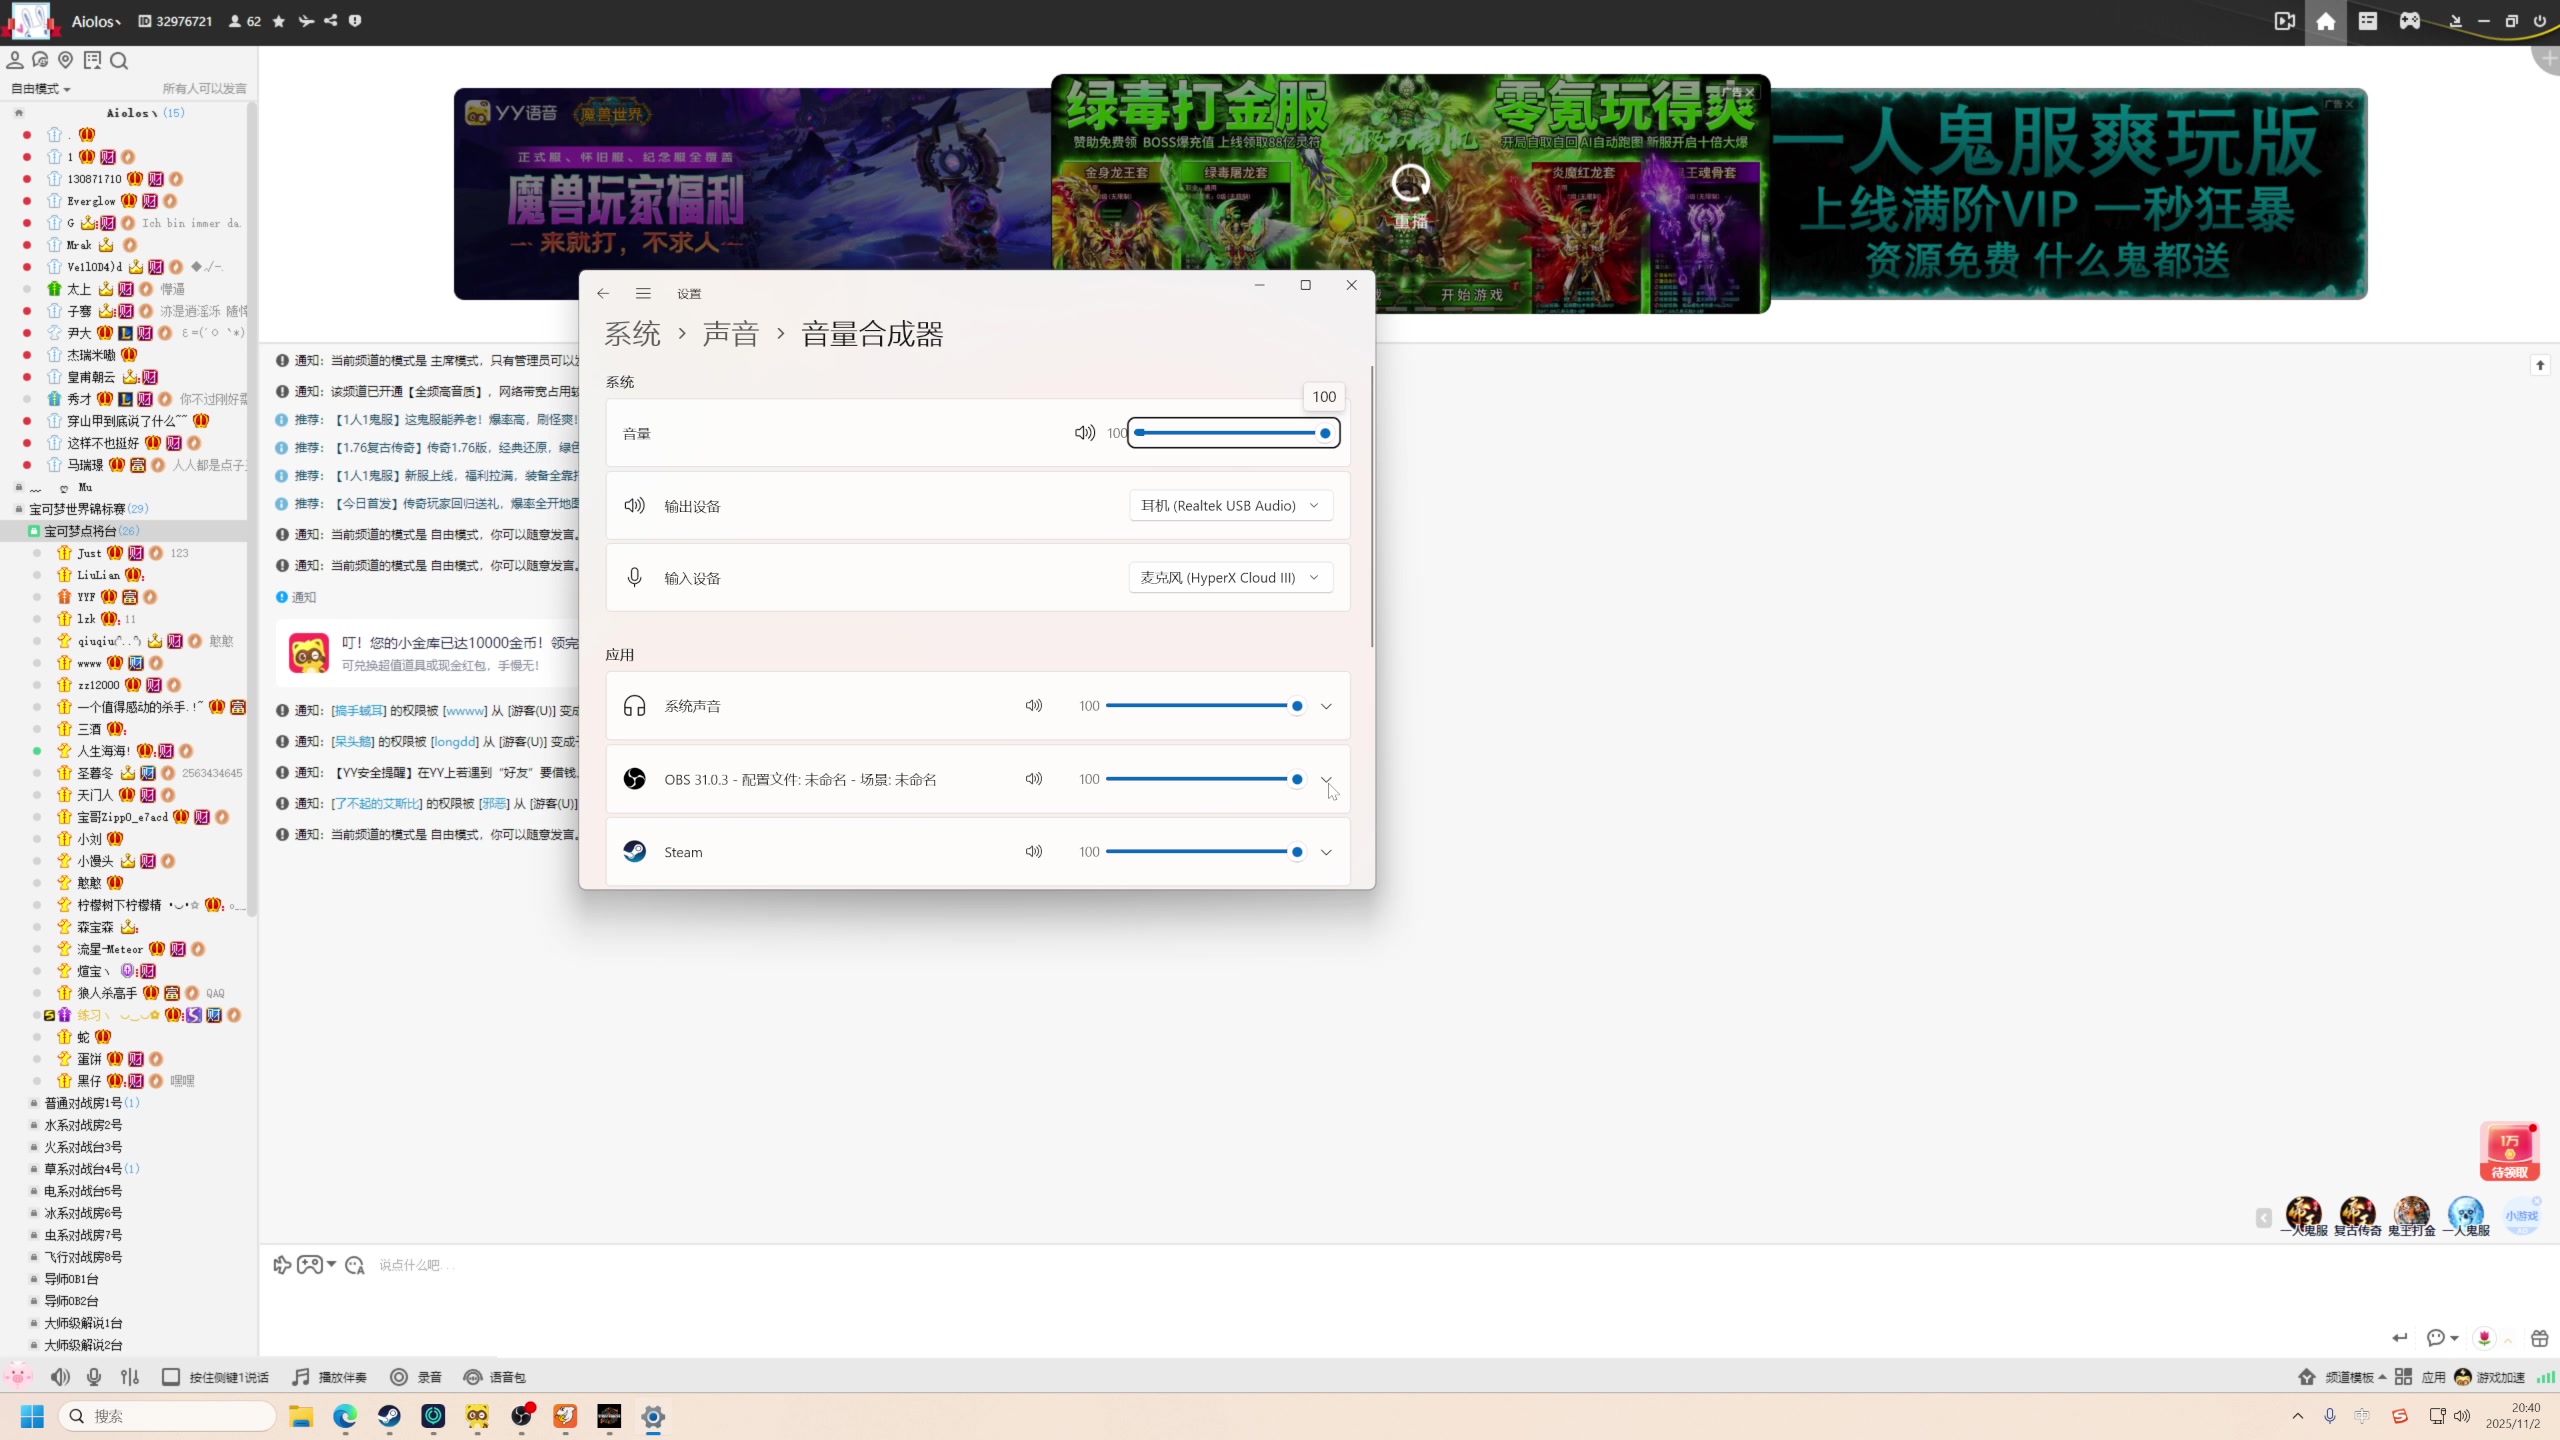Click the 播放伴奏 music note icon

[x=301, y=1377]
